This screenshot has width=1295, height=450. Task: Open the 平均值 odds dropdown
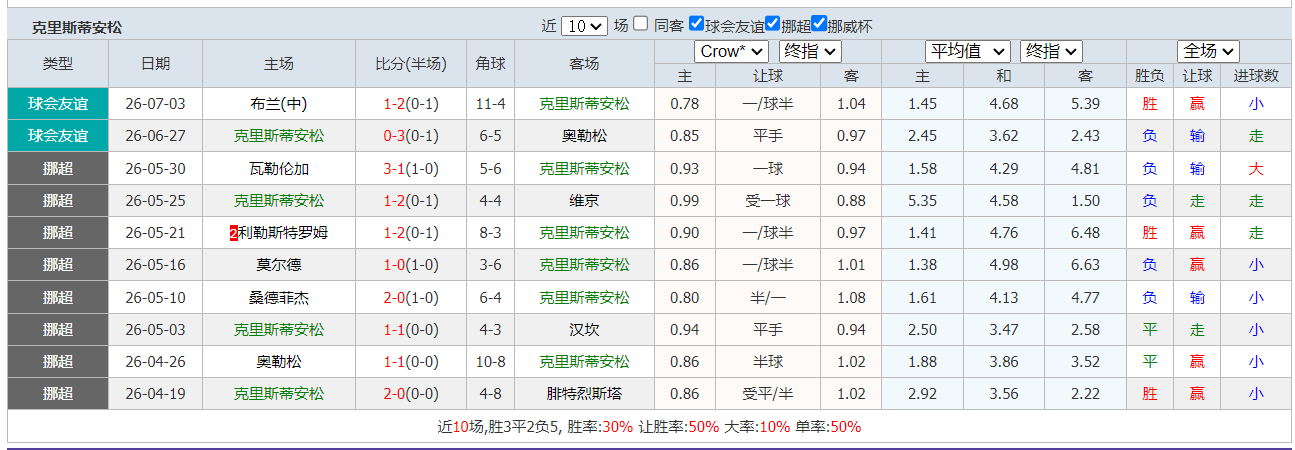968,51
